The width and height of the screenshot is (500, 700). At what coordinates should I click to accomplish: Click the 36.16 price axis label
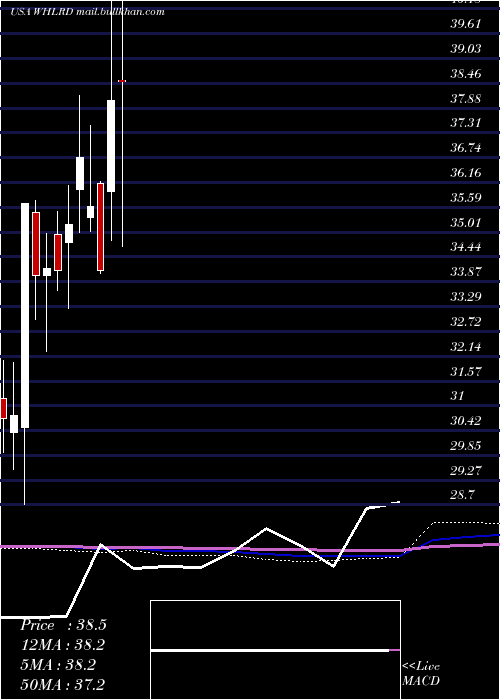pyautogui.click(x=466, y=172)
